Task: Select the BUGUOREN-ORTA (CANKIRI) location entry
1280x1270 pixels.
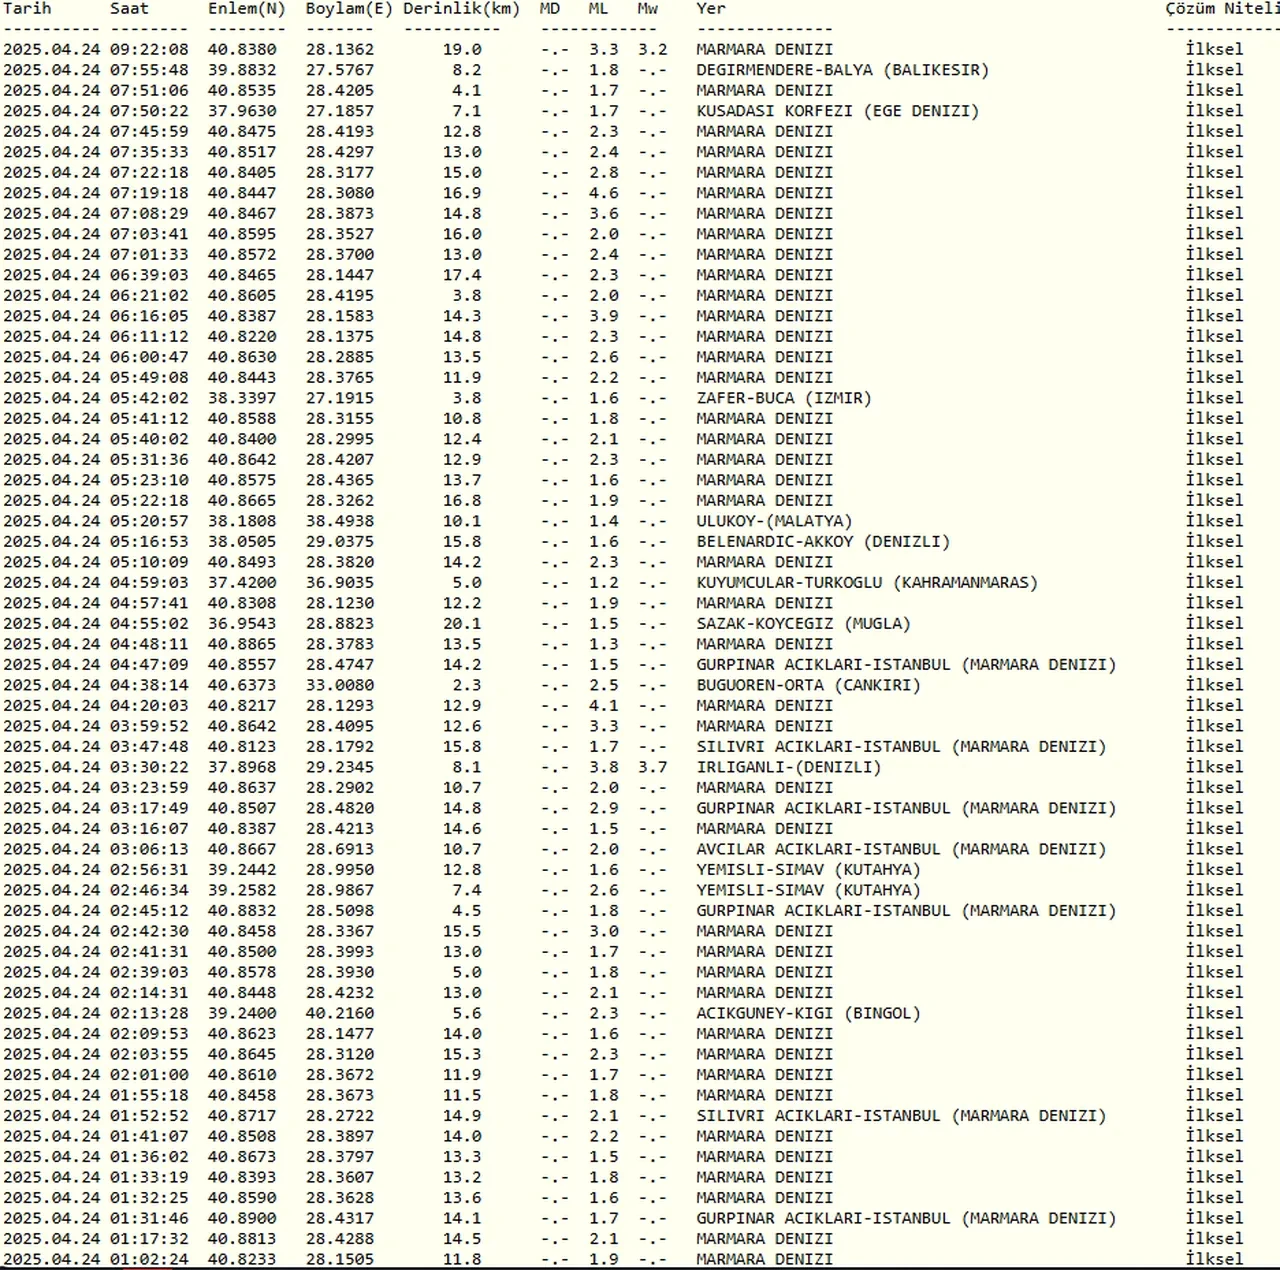Action: (x=808, y=685)
